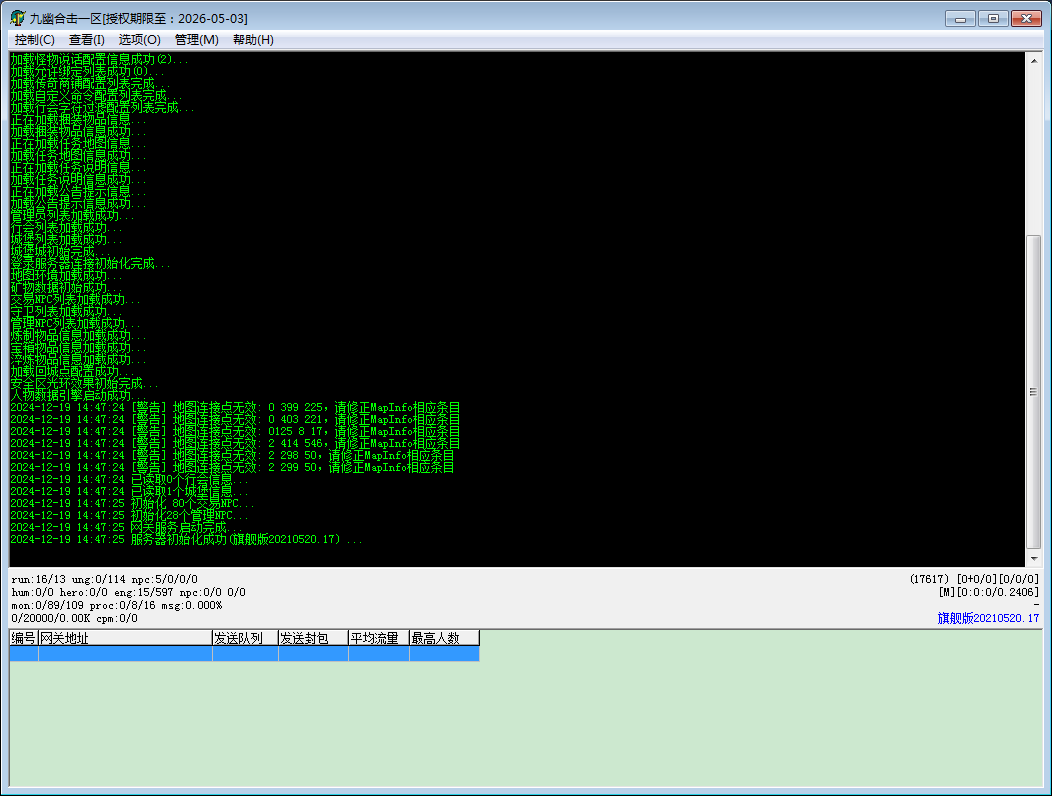Screen dimensions: 1052x796
Task: Click the 网关地址 column header
Action: point(125,638)
